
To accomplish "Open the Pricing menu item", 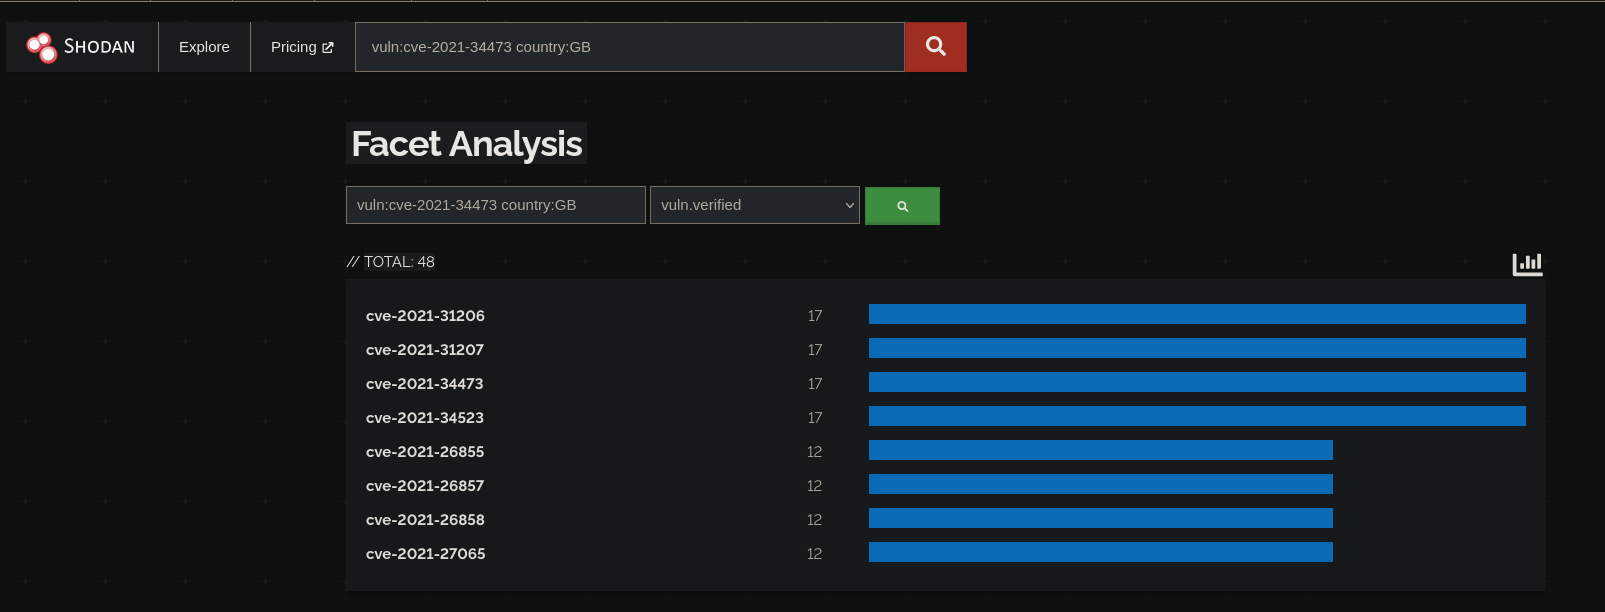I will coord(293,47).
